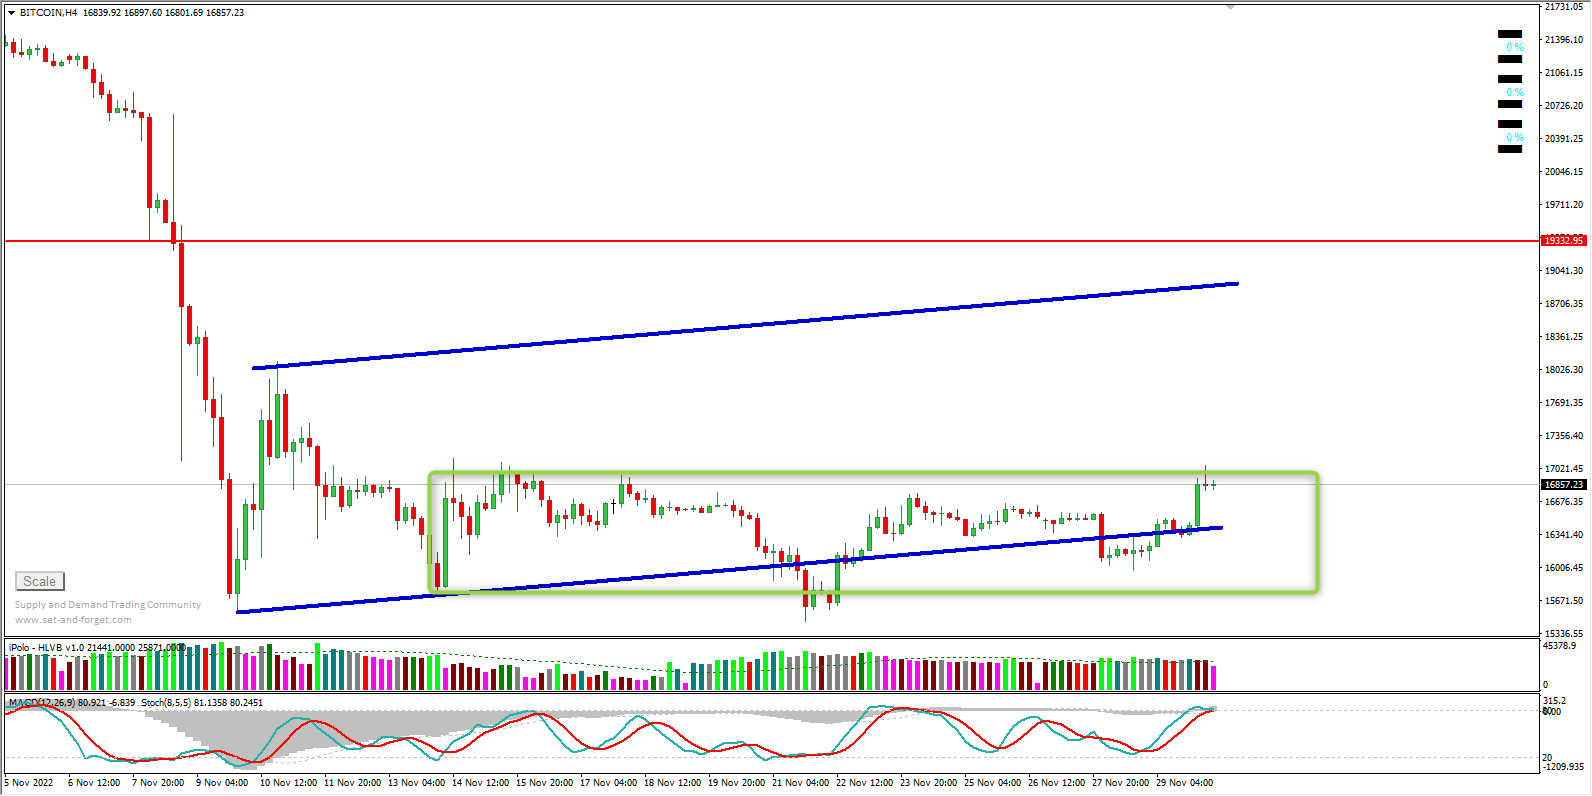Click price axis value 15671.50
1592x796 pixels.
(x=1564, y=601)
